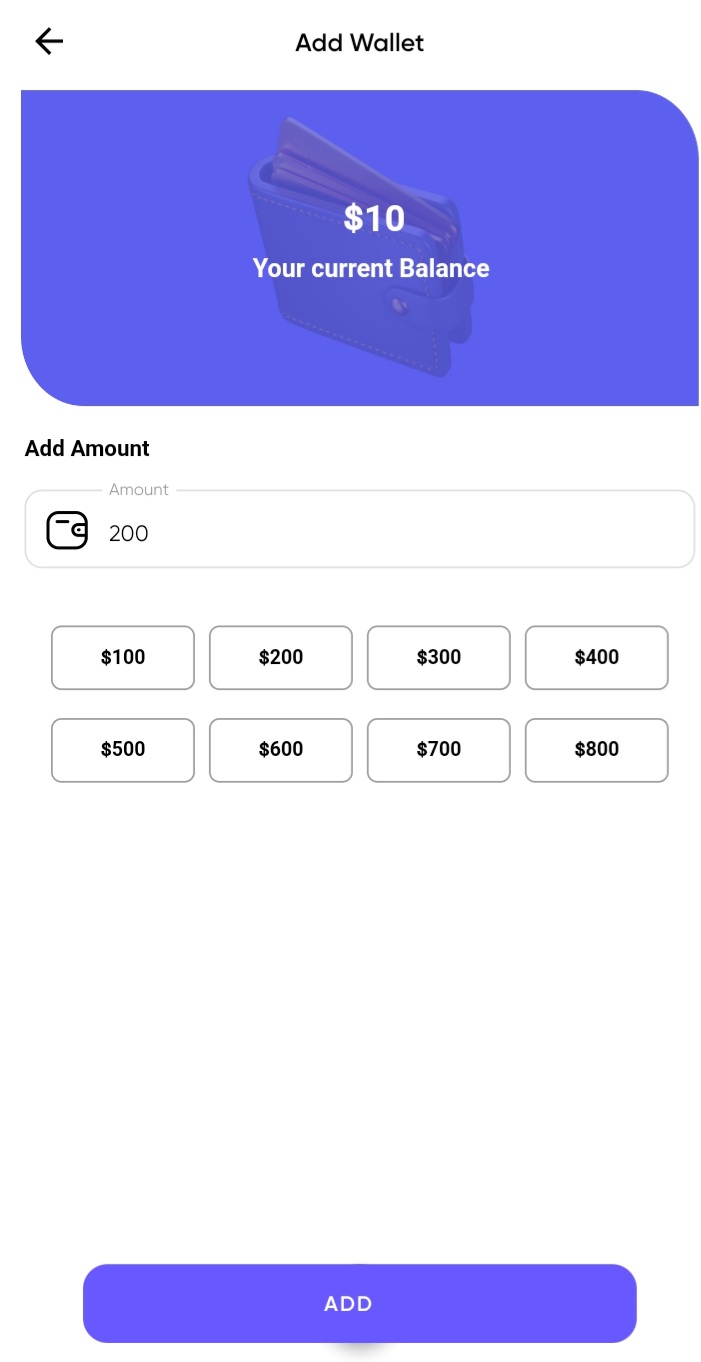This screenshot has height=1362, width=701.
Task: Focus the Amount input field
Action: point(360,529)
